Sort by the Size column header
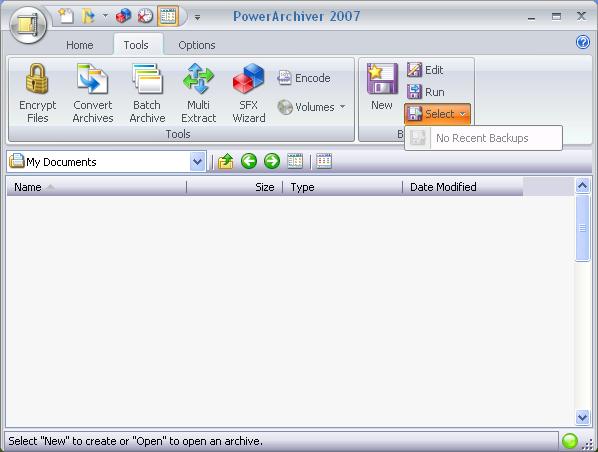This screenshot has height=452, width=598. click(235, 187)
